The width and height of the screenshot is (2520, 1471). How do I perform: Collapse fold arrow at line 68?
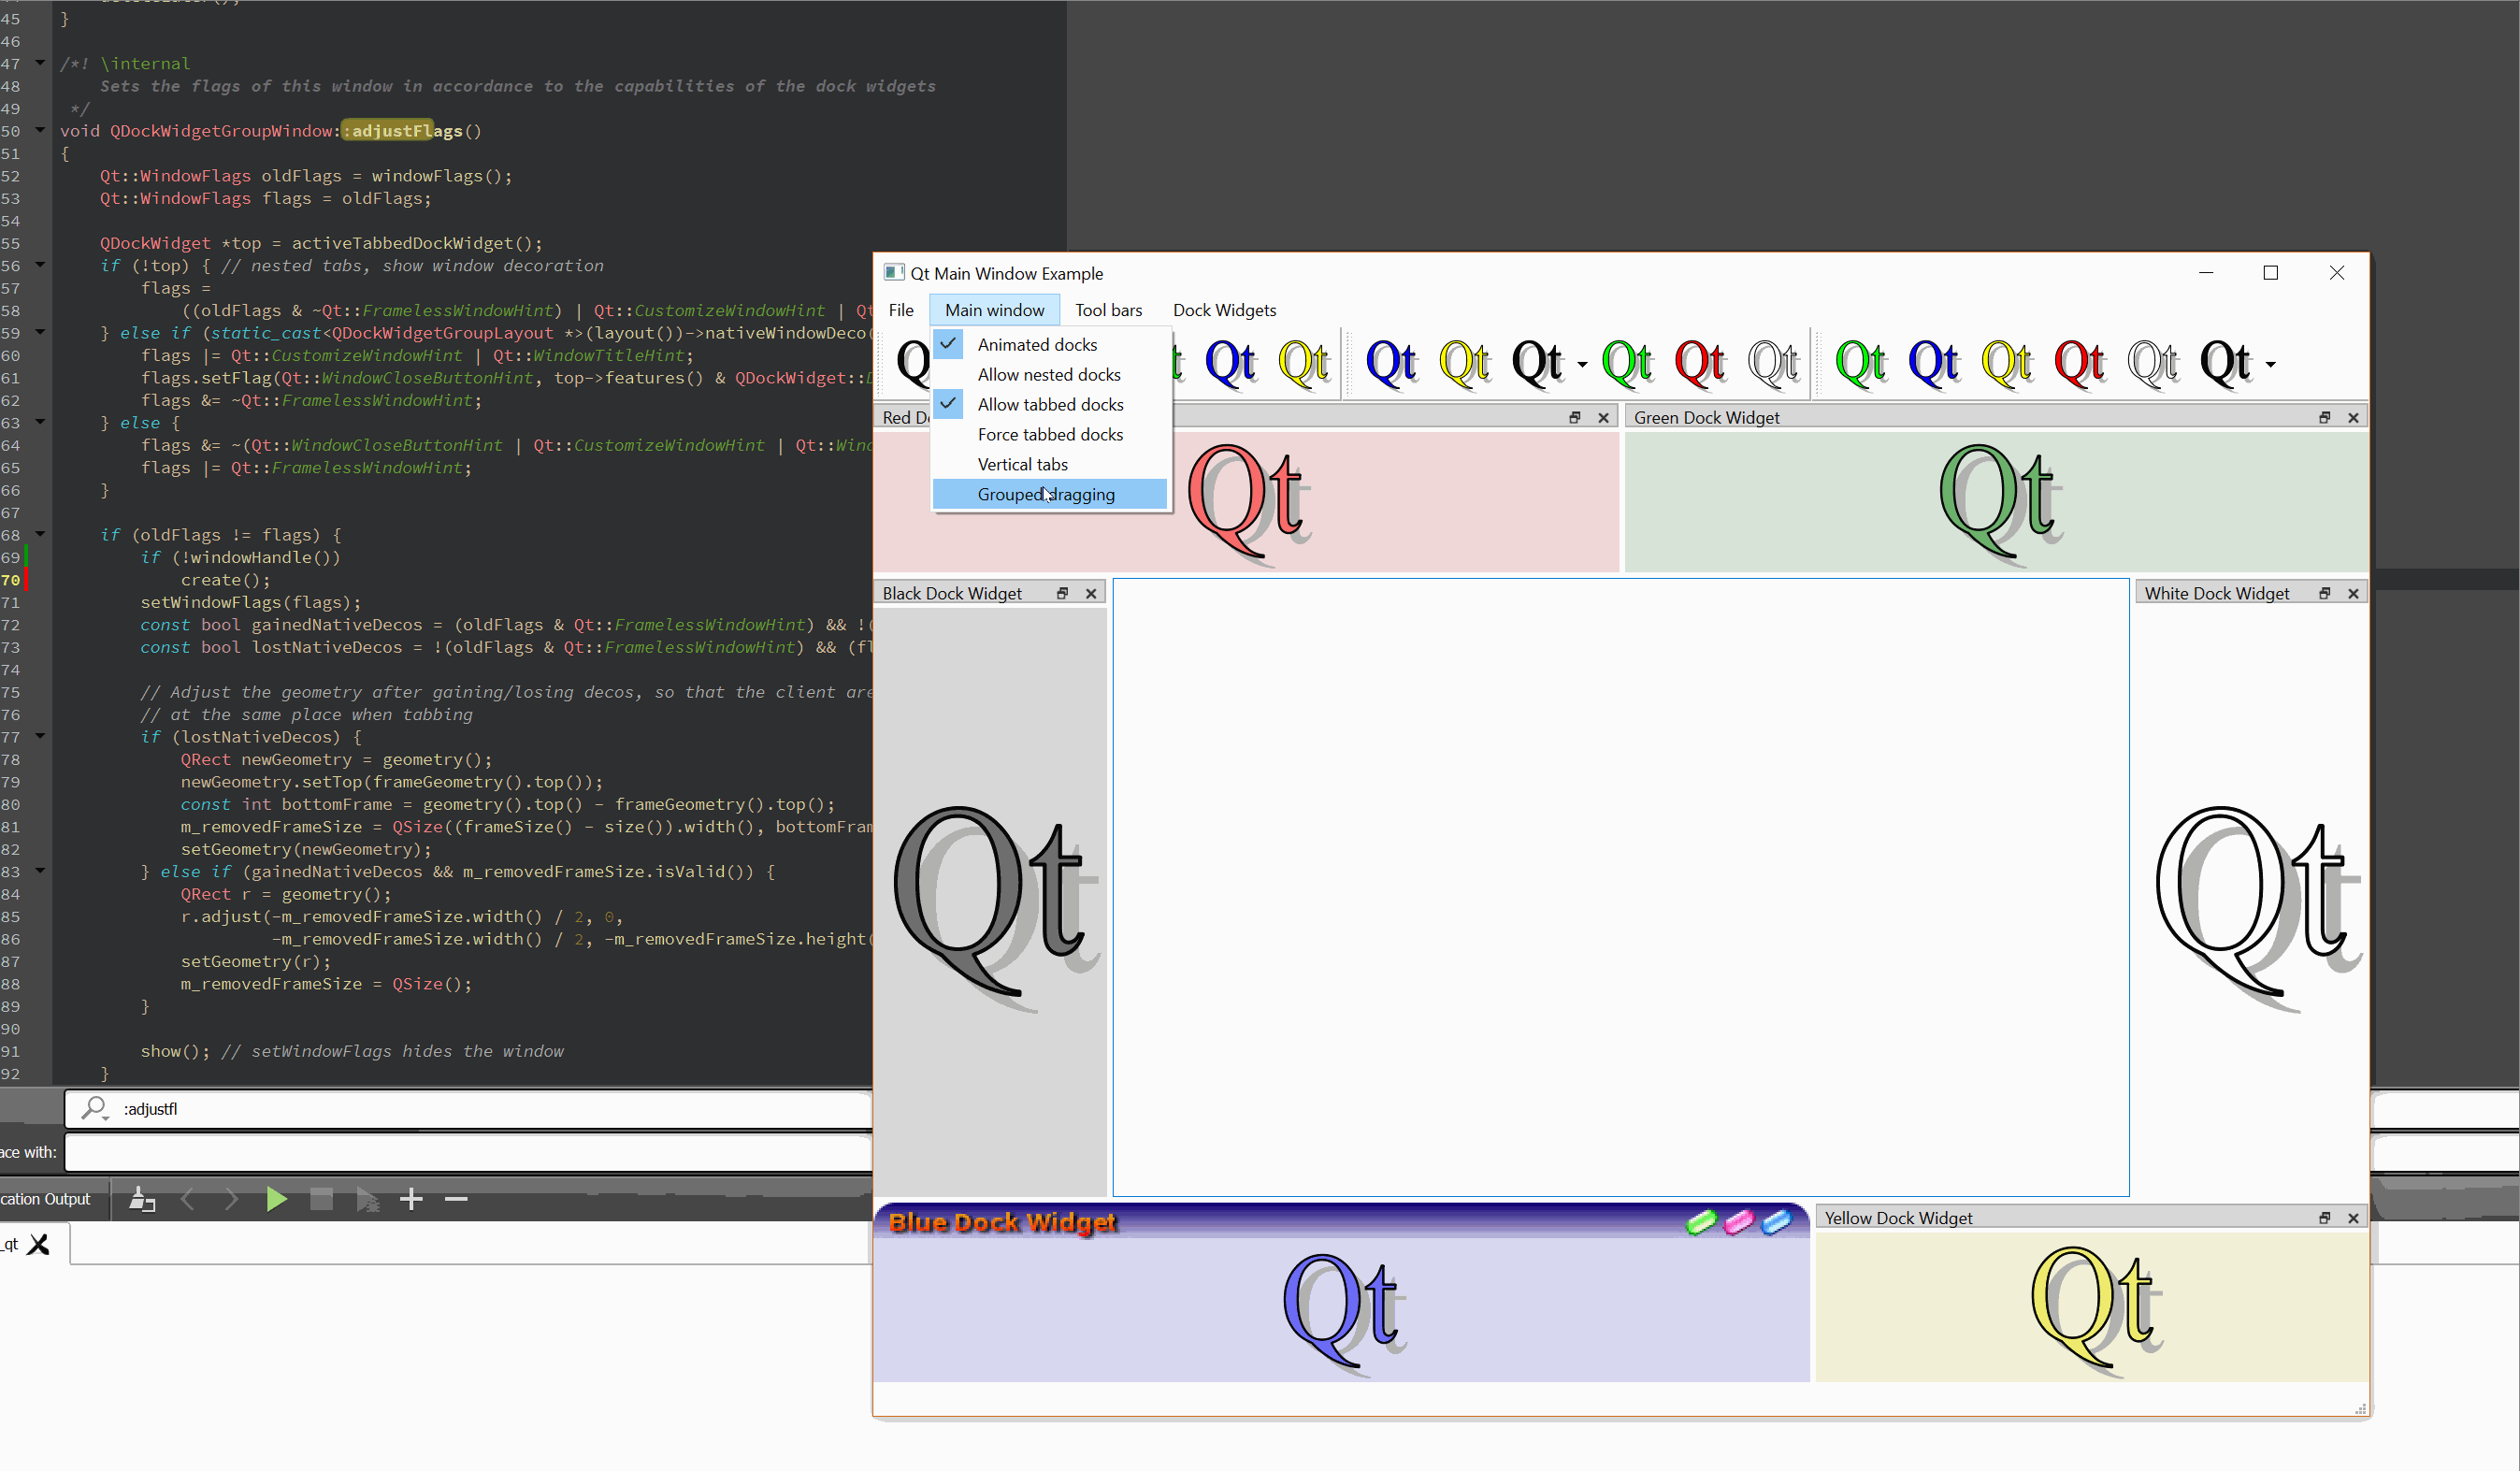tap(40, 534)
